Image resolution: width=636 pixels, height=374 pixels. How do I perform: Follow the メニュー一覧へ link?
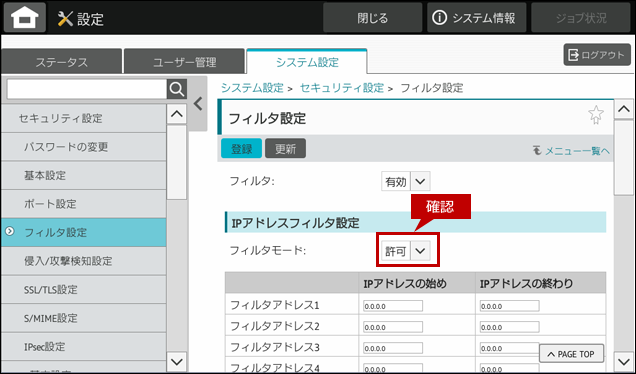coord(577,151)
